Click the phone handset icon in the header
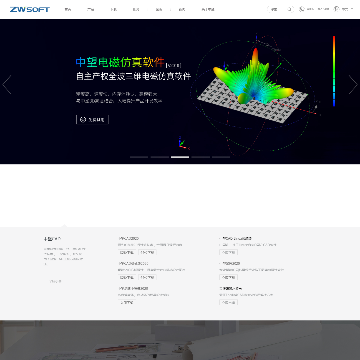This screenshot has height=360, width=360. click(302, 9)
